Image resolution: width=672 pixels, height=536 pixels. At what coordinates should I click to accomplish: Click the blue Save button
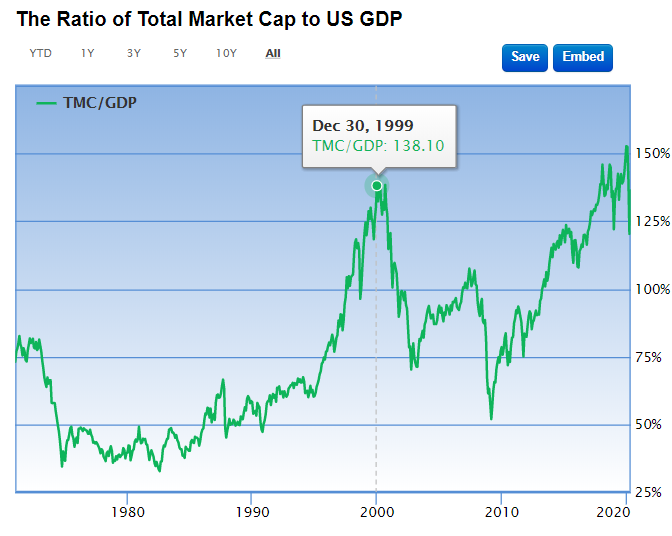click(525, 57)
